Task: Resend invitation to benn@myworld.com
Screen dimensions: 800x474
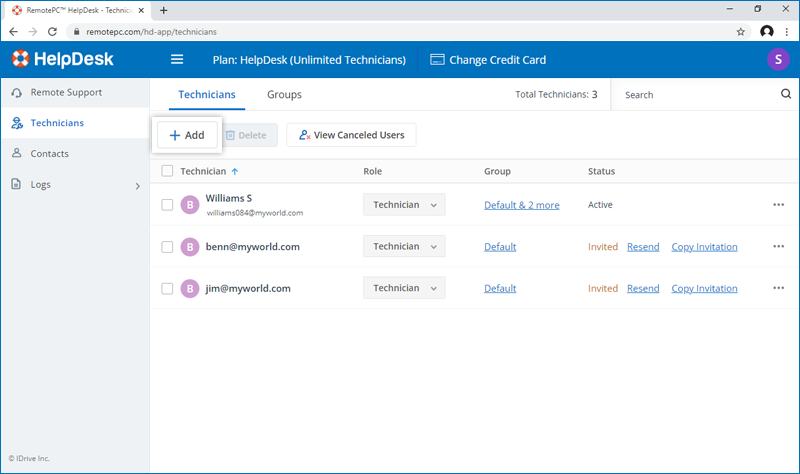Action: (x=643, y=247)
